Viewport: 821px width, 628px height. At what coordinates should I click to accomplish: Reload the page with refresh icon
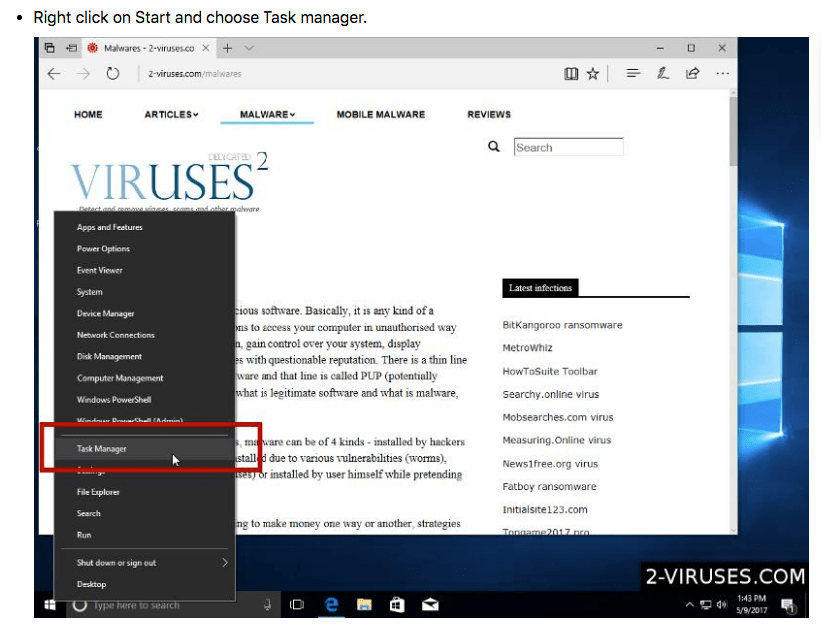113,74
